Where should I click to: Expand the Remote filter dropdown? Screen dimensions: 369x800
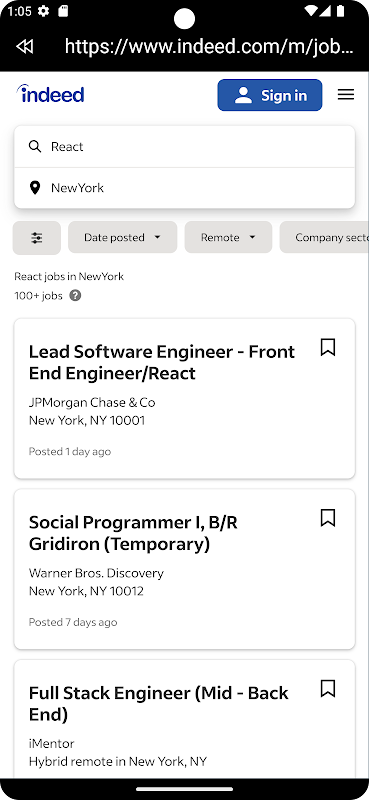(x=228, y=237)
